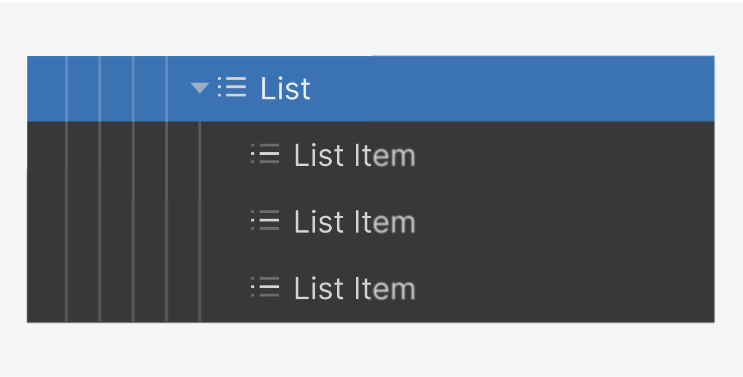Select the first List Item label
Screen dimensions: 743x377
[354, 155]
